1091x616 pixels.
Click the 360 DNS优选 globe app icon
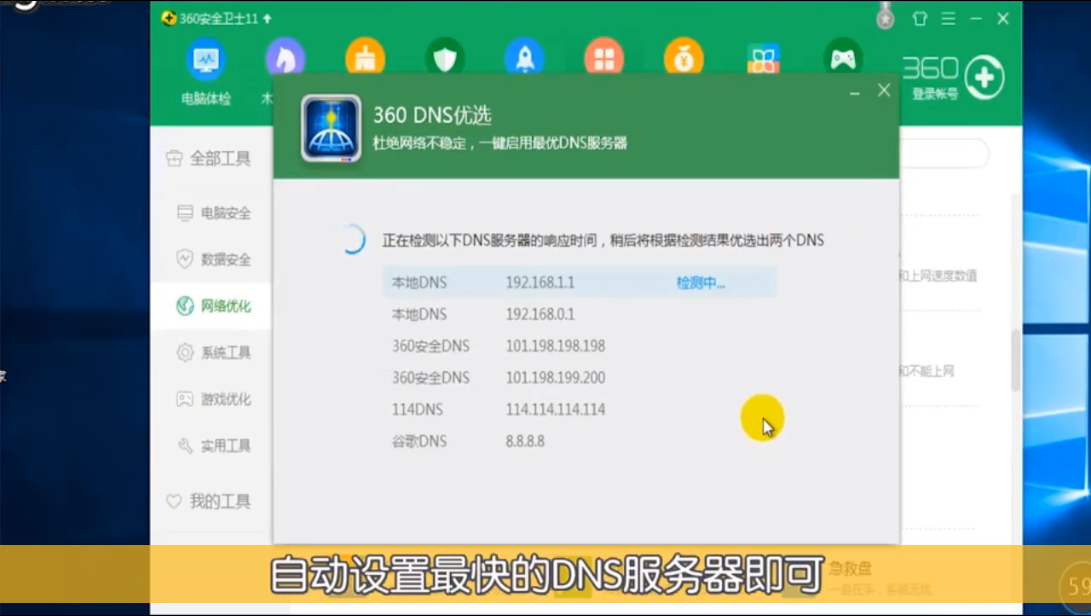pos(331,129)
